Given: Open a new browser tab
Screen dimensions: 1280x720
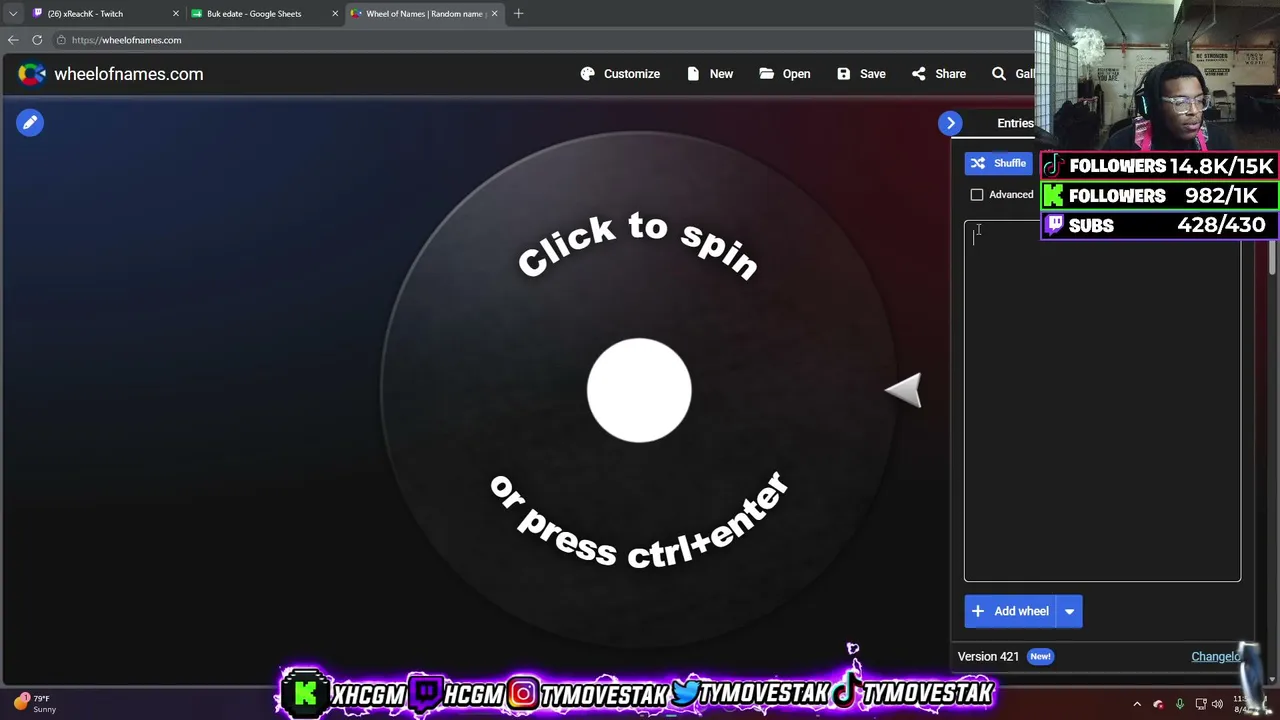Looking at the screenshot, I should (518, 14).
